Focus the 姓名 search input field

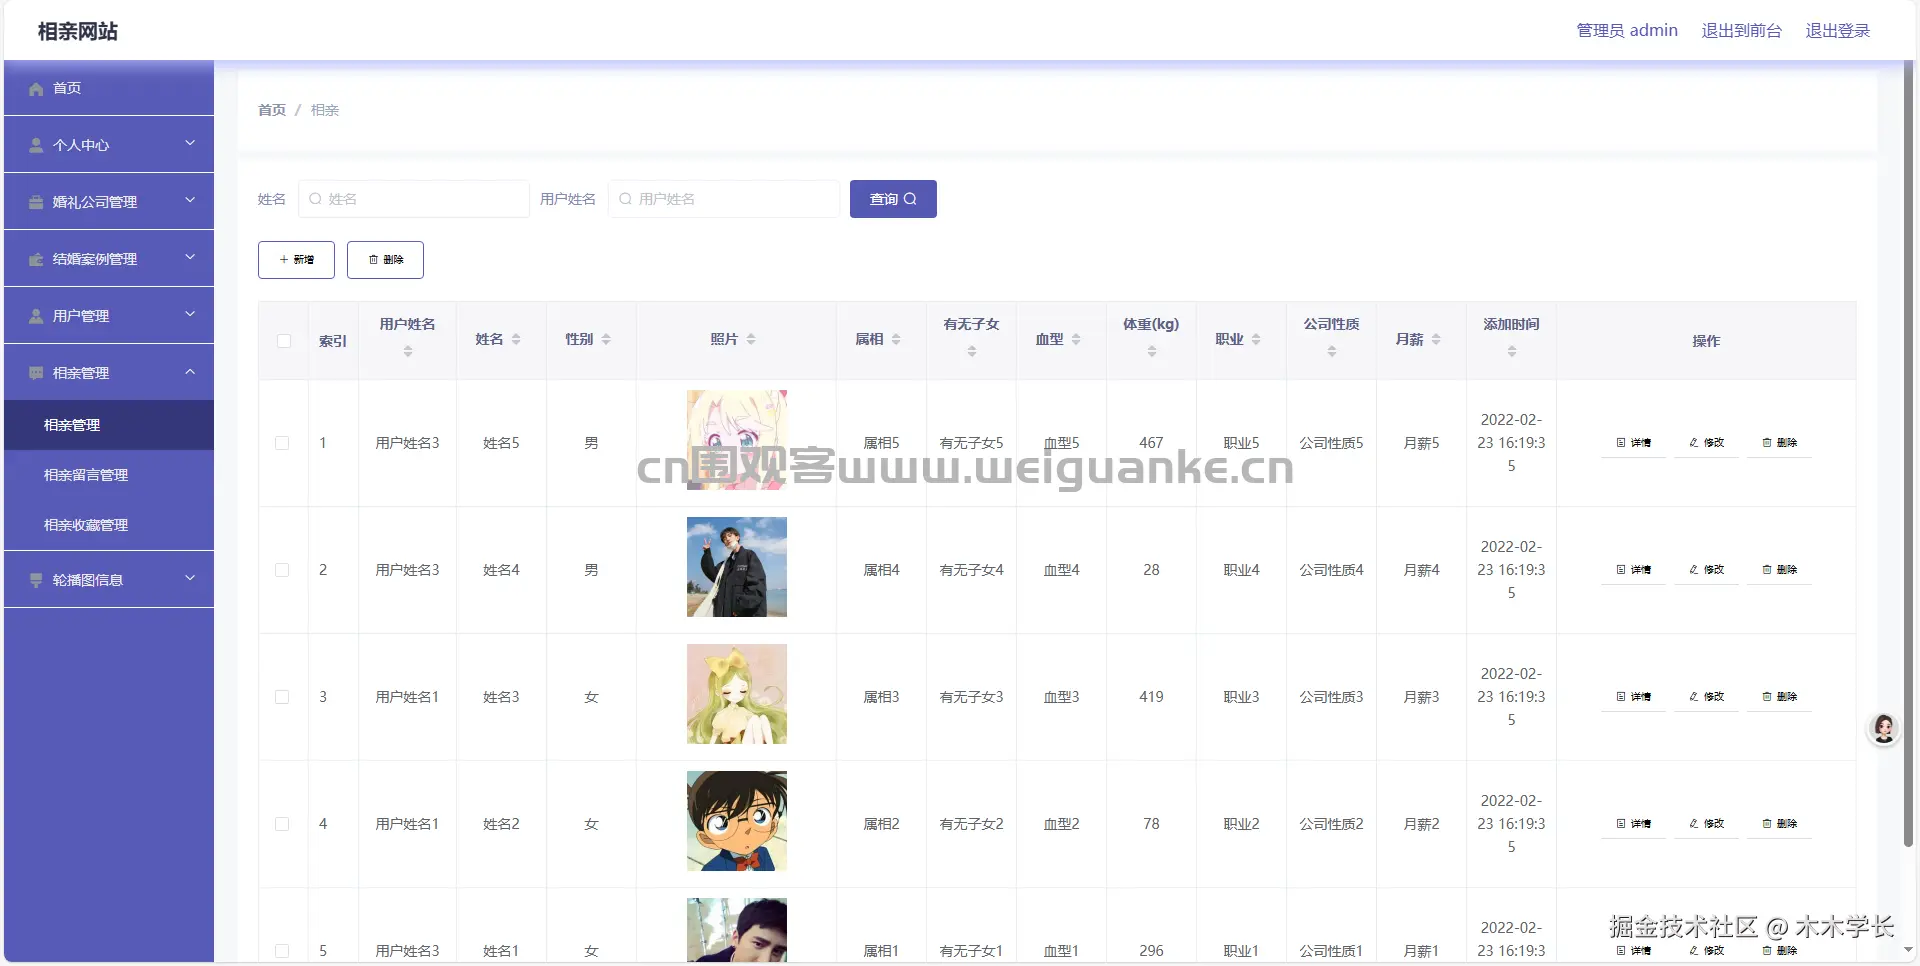pyautogui.click(x=413, y=199)
